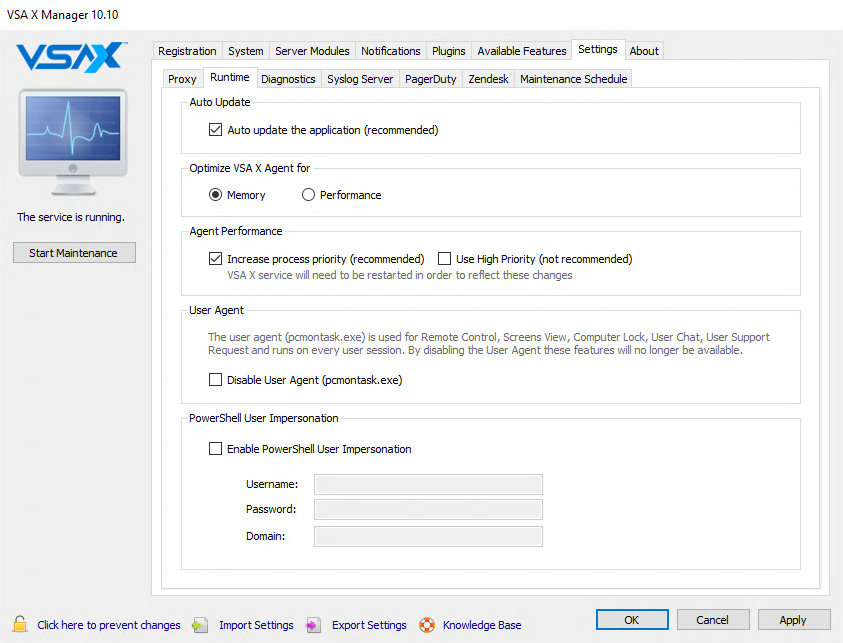Select the Memory optimization radio button
Image resolution: width=843 pixels, height=643 pixels.
(215, 195)
